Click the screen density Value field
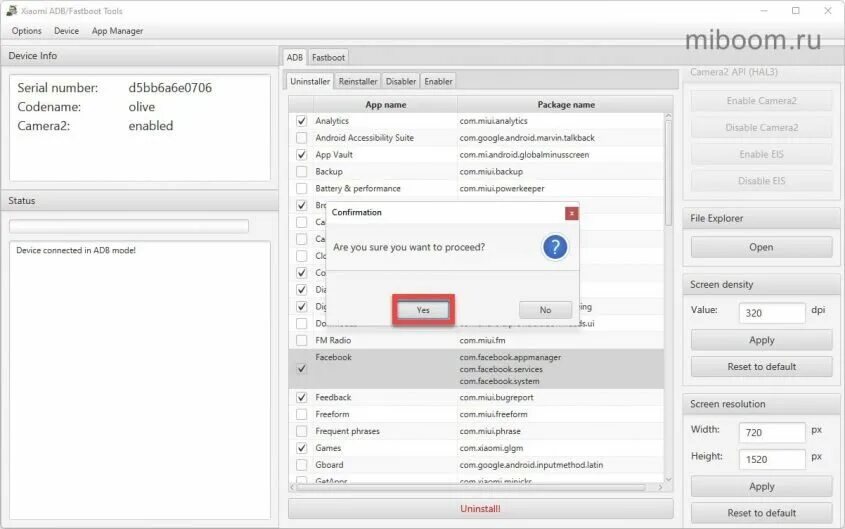 pos(772,313)
